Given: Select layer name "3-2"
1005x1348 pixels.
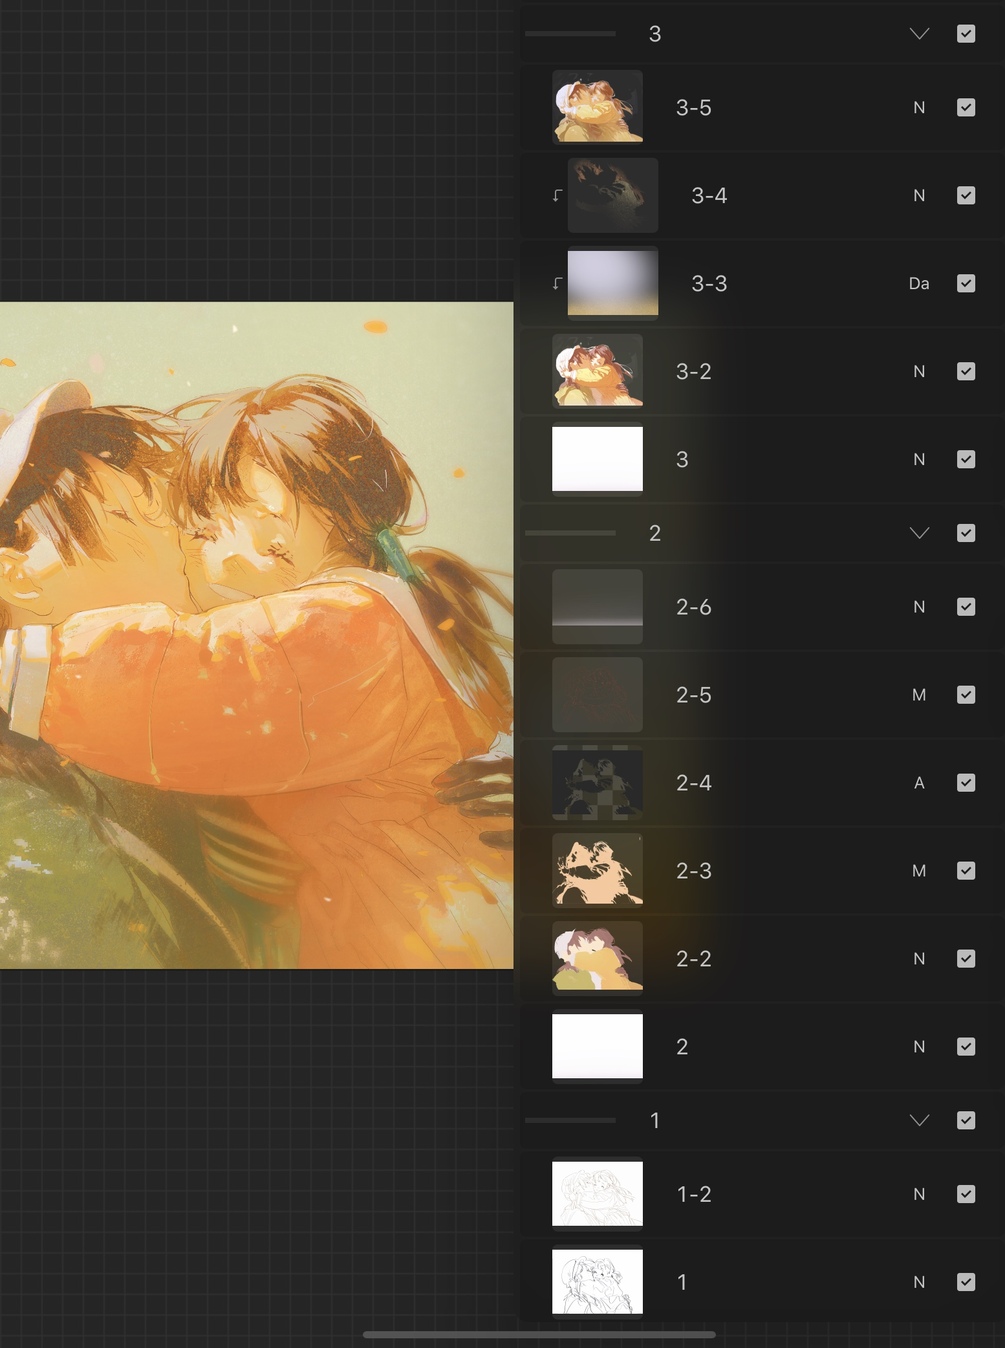Looking at the screenshot, I should (x=694, y=371).
